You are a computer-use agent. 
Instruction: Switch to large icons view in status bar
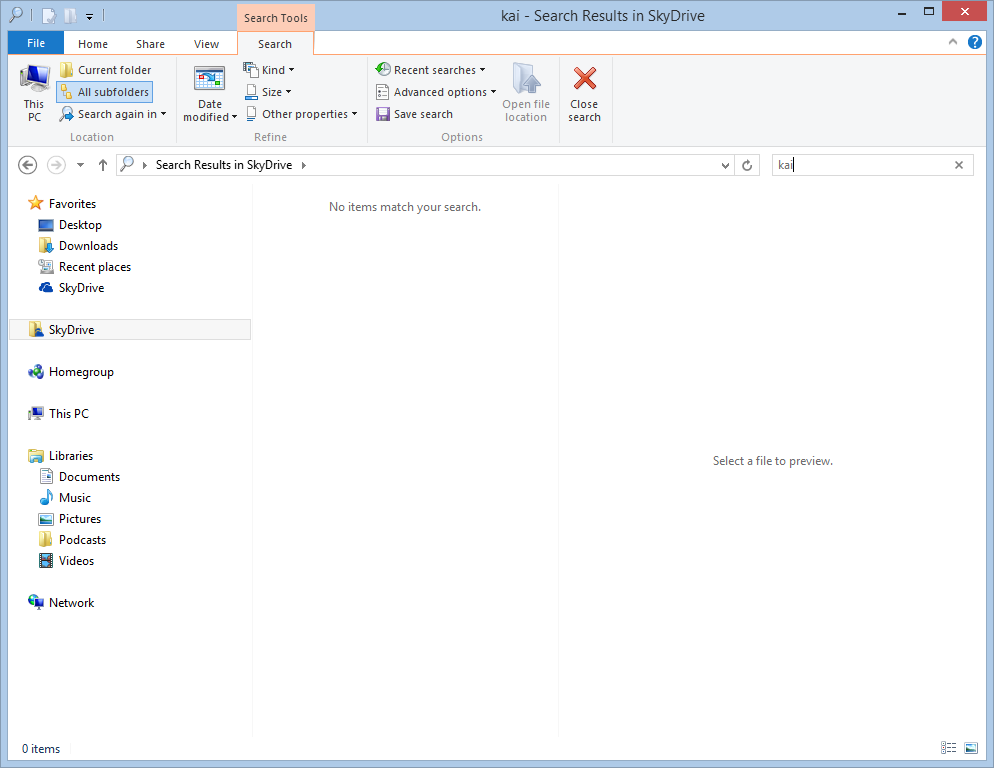coord(970,748)
